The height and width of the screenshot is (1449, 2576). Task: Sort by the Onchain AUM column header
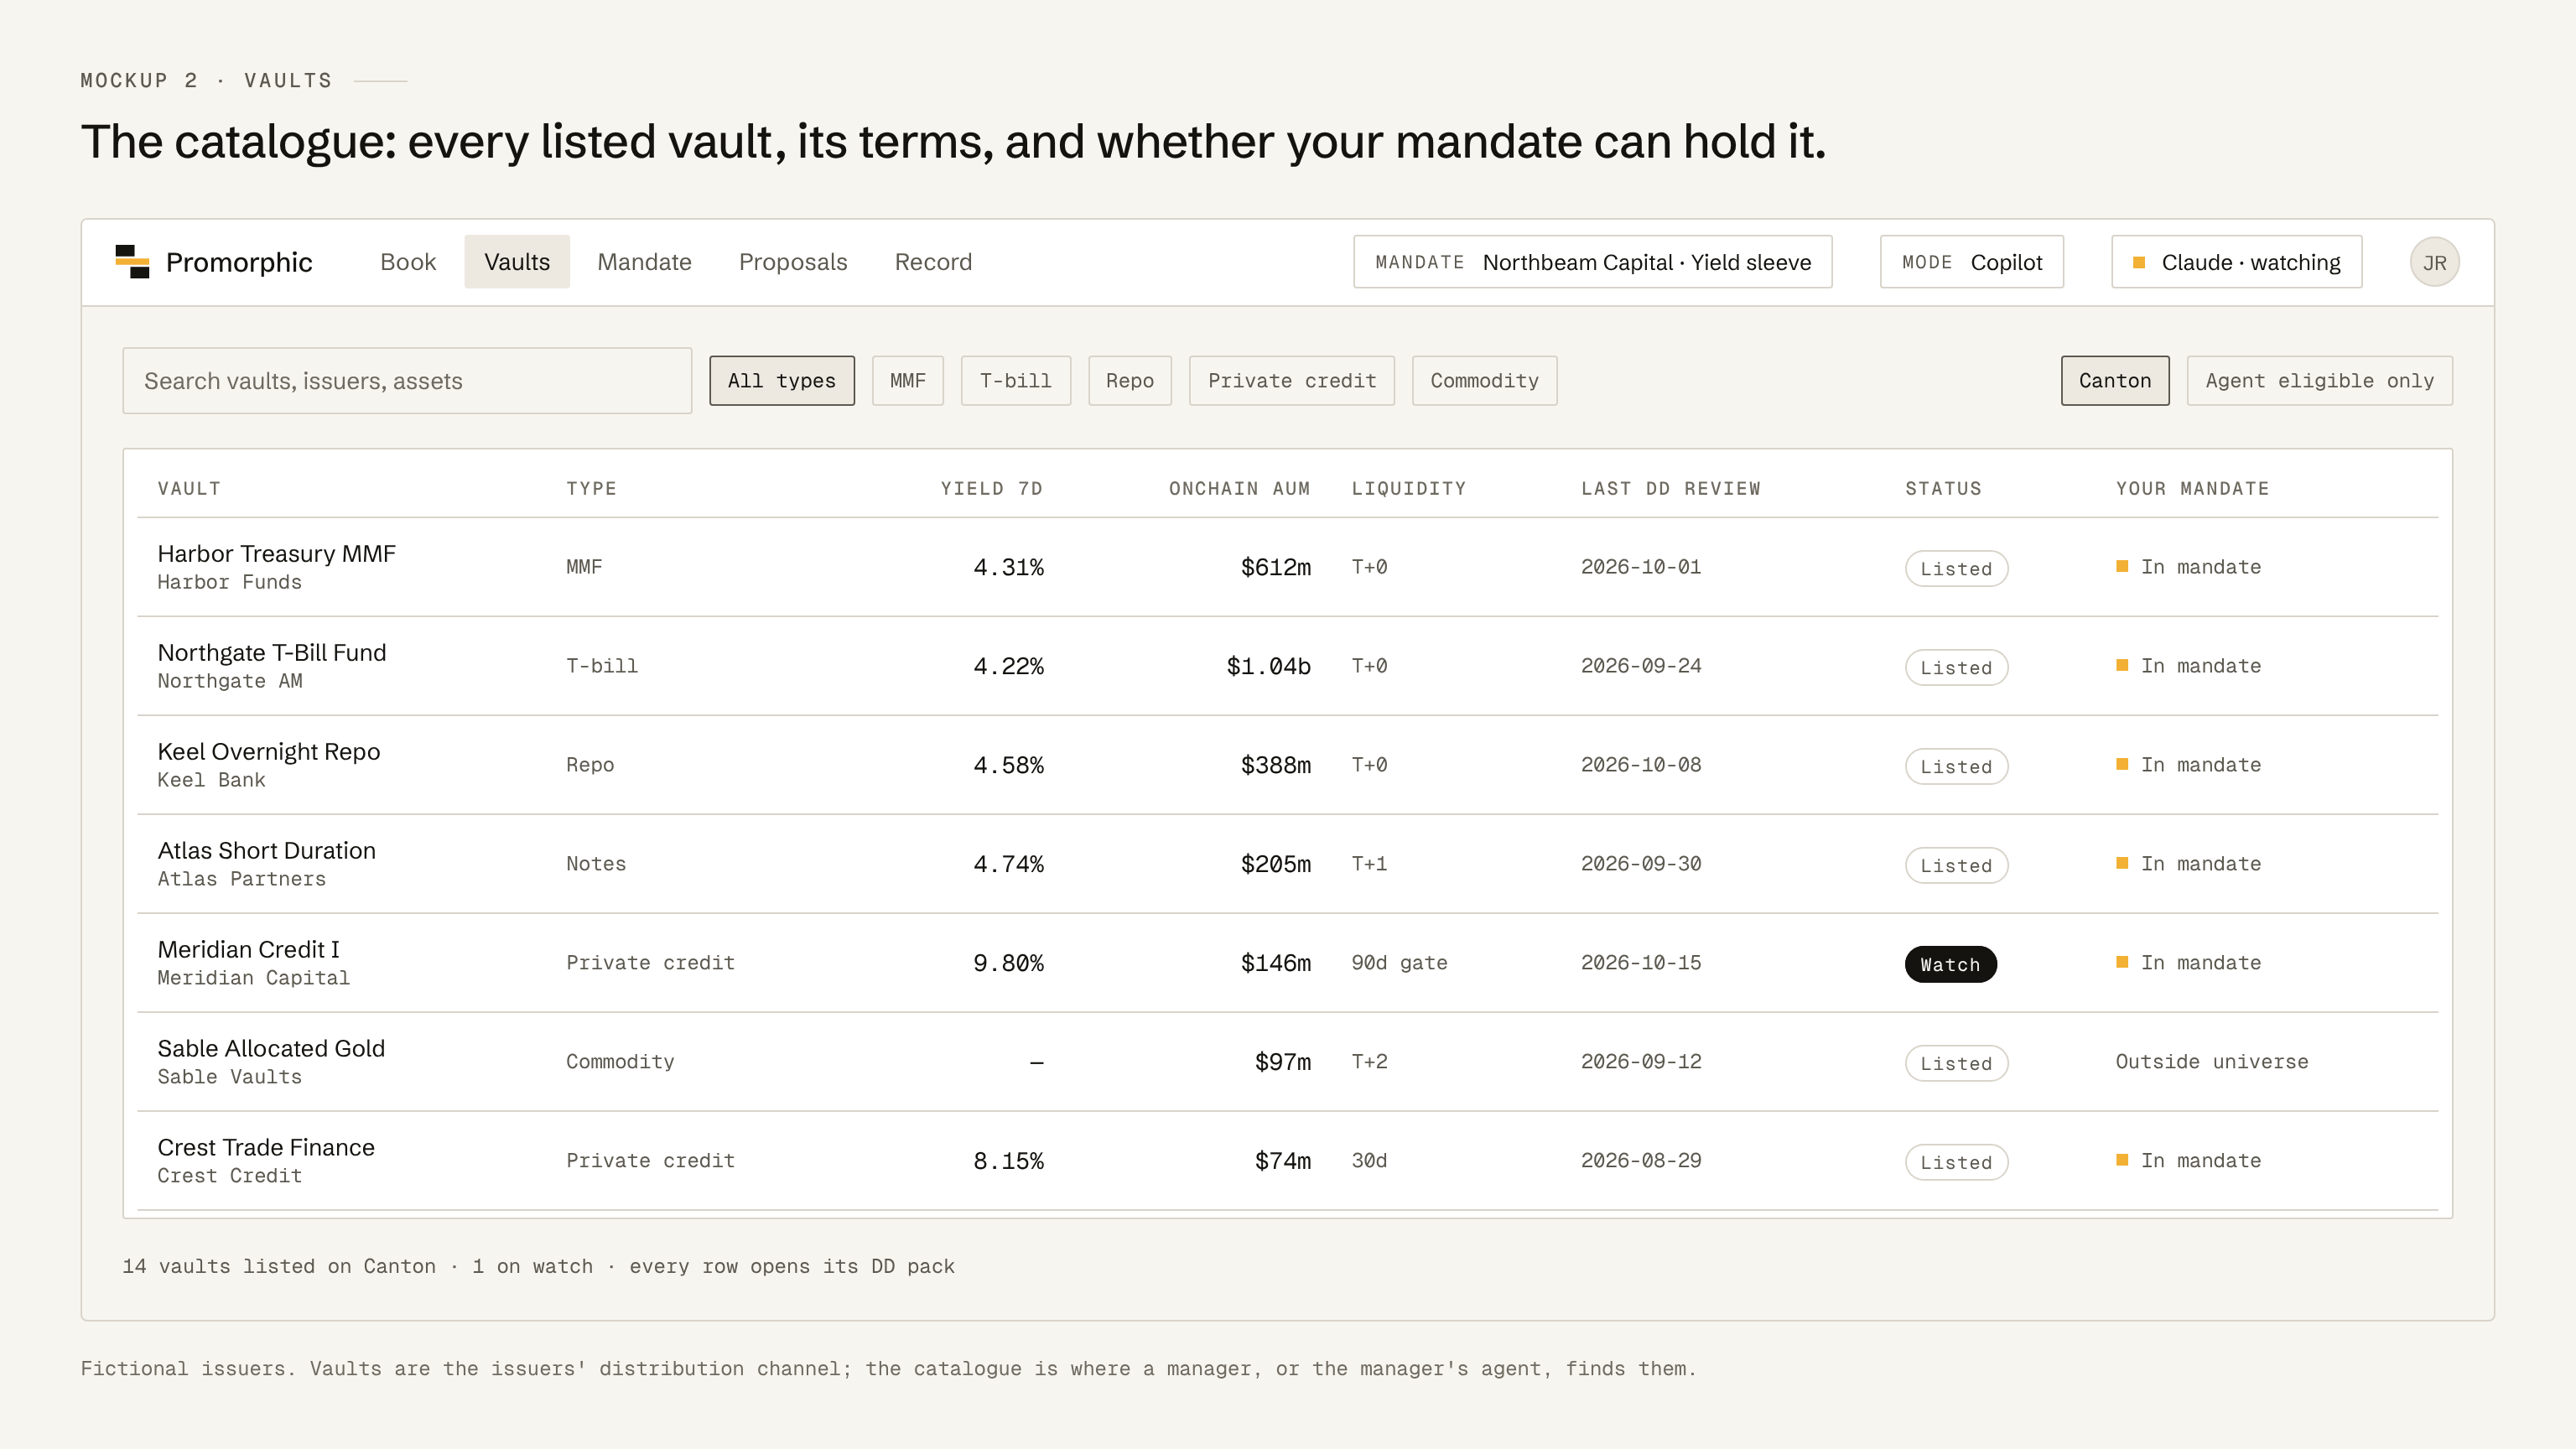coord(1239,489)
